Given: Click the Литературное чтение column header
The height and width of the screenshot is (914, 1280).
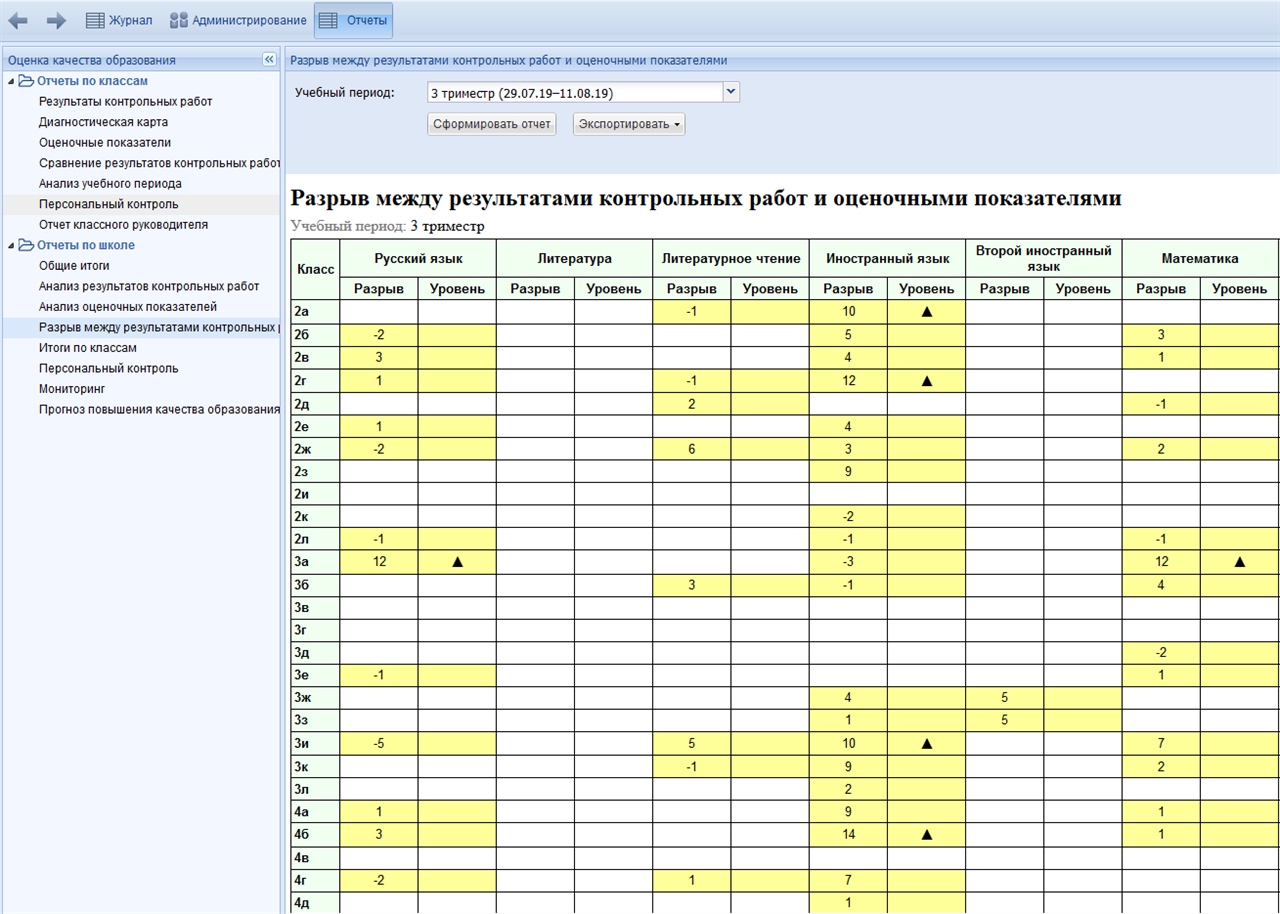Looking at the screenshot, I should tap(731, 258).
